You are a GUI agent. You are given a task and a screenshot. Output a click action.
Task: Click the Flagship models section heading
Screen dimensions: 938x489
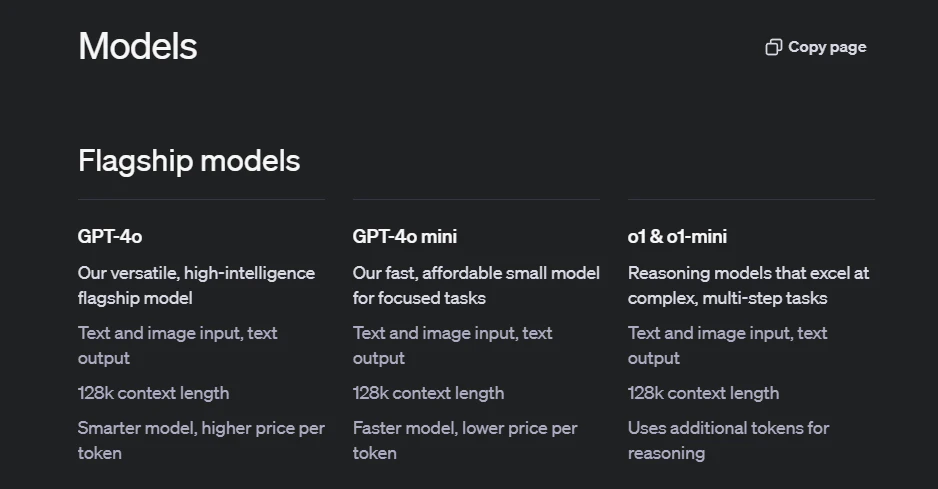pyautogui.click(x=189, y=161)
